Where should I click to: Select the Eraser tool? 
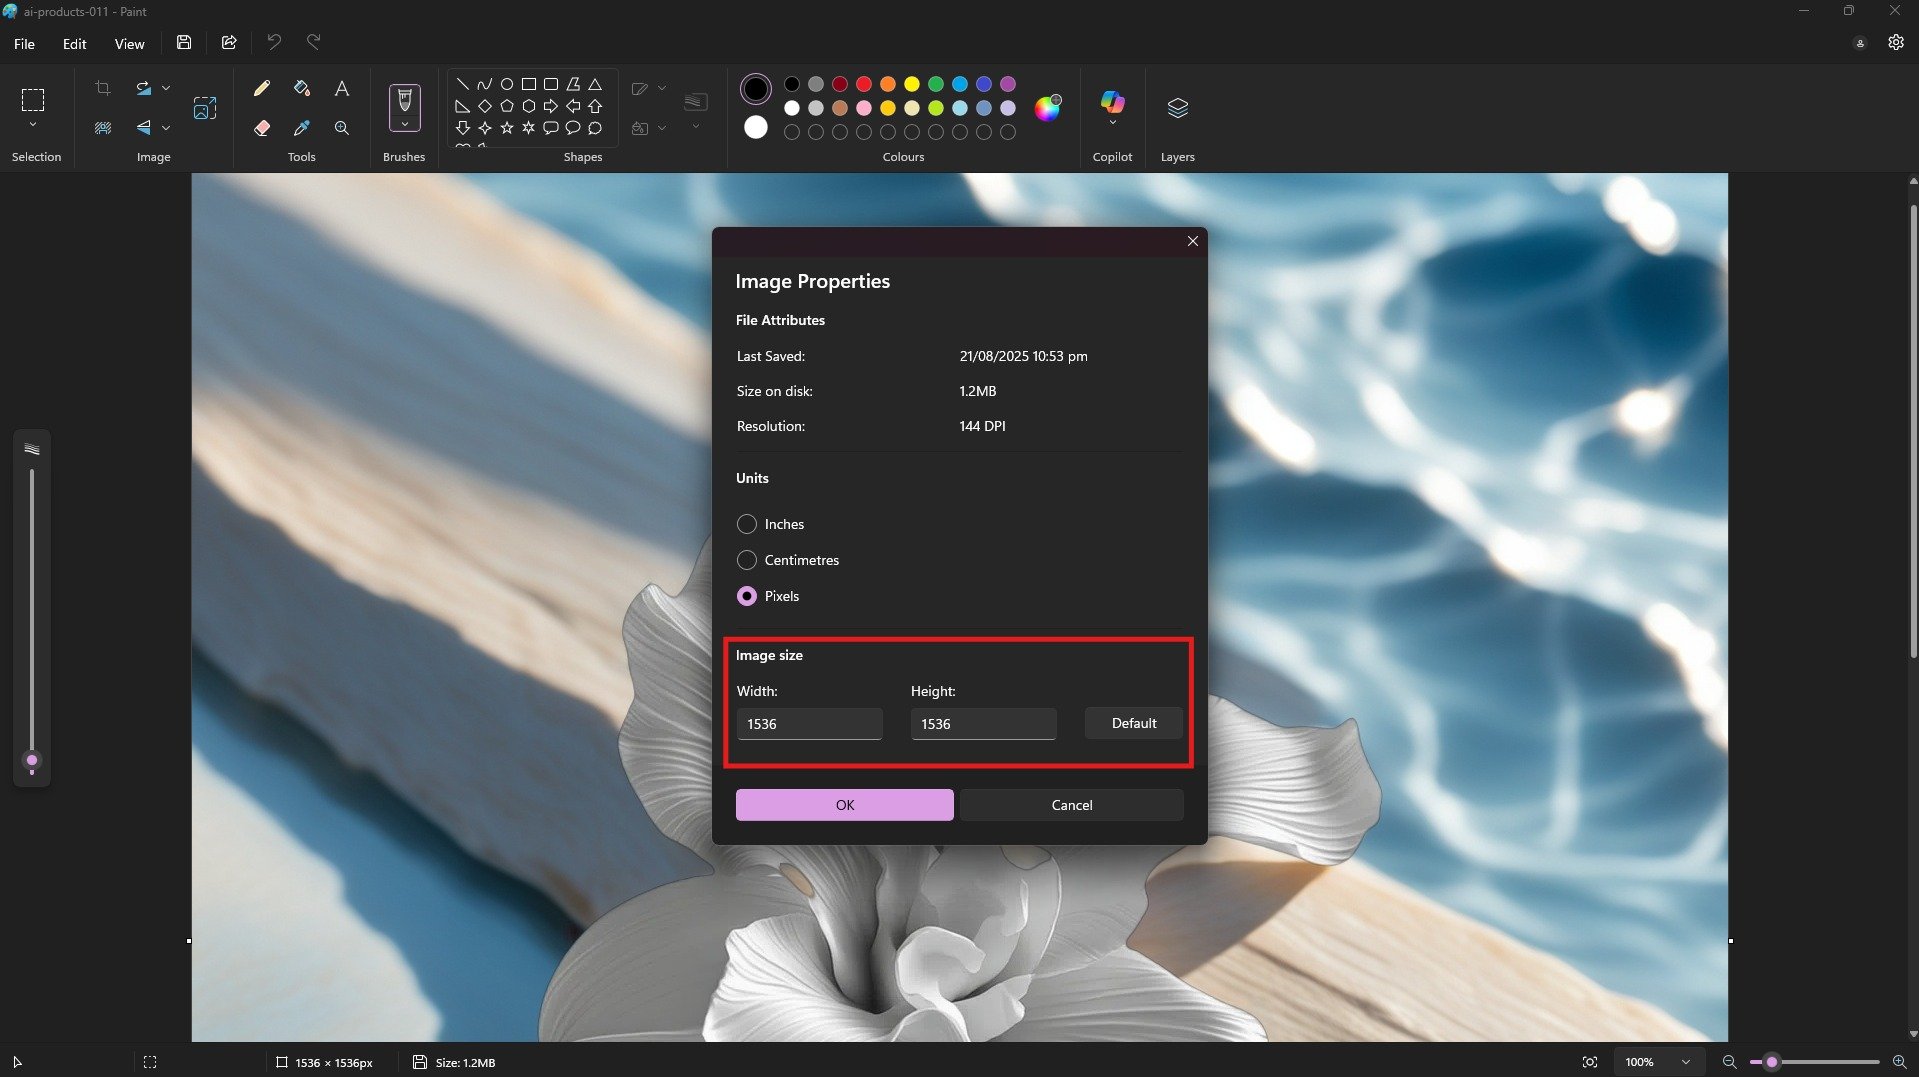(x=262, y=128)
